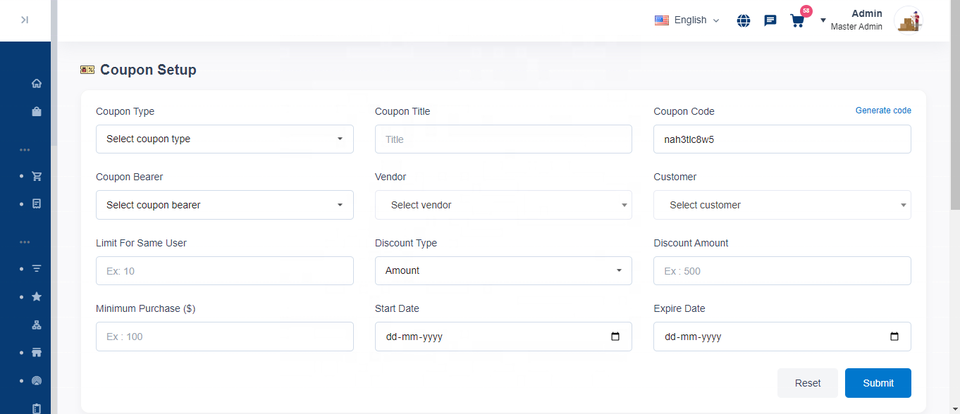The image size is (960, 414).
Task: Open the Coupon Type dropdown
Action: 224,139
